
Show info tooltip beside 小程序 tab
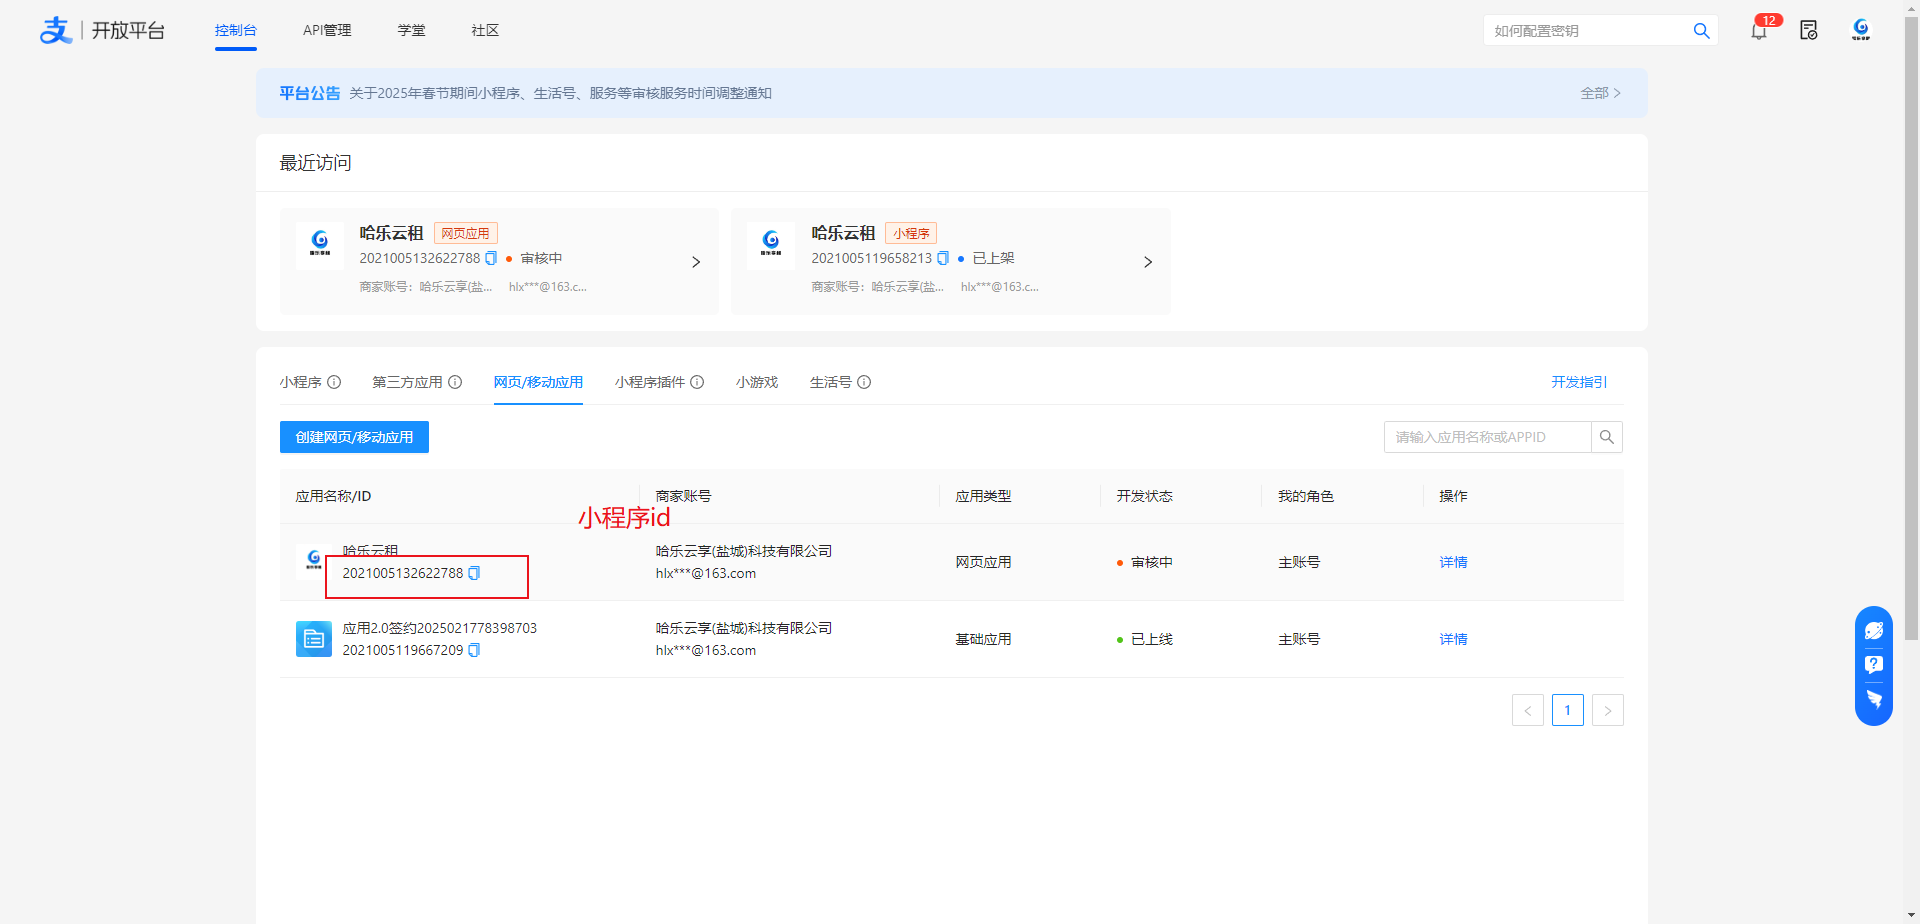click(x=334, y=382)
